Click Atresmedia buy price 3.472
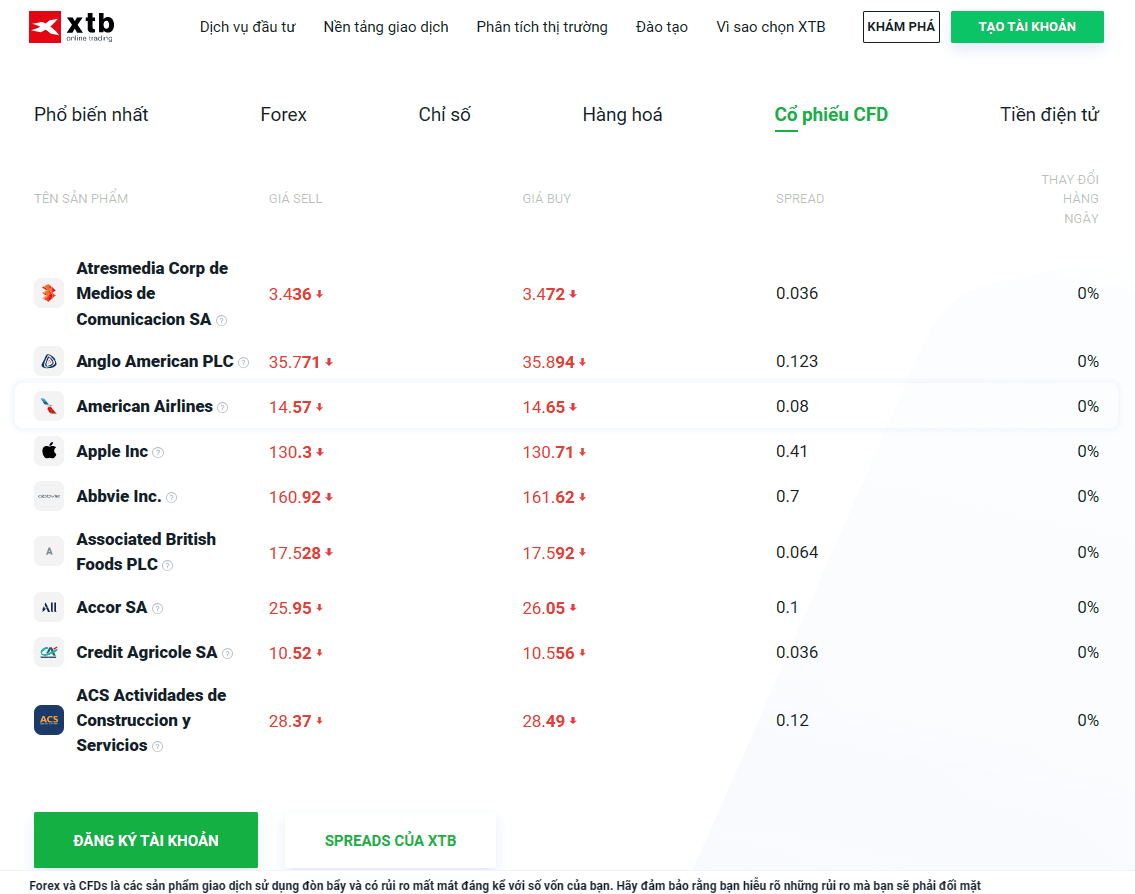1135x894 pixels. (544, 294)
